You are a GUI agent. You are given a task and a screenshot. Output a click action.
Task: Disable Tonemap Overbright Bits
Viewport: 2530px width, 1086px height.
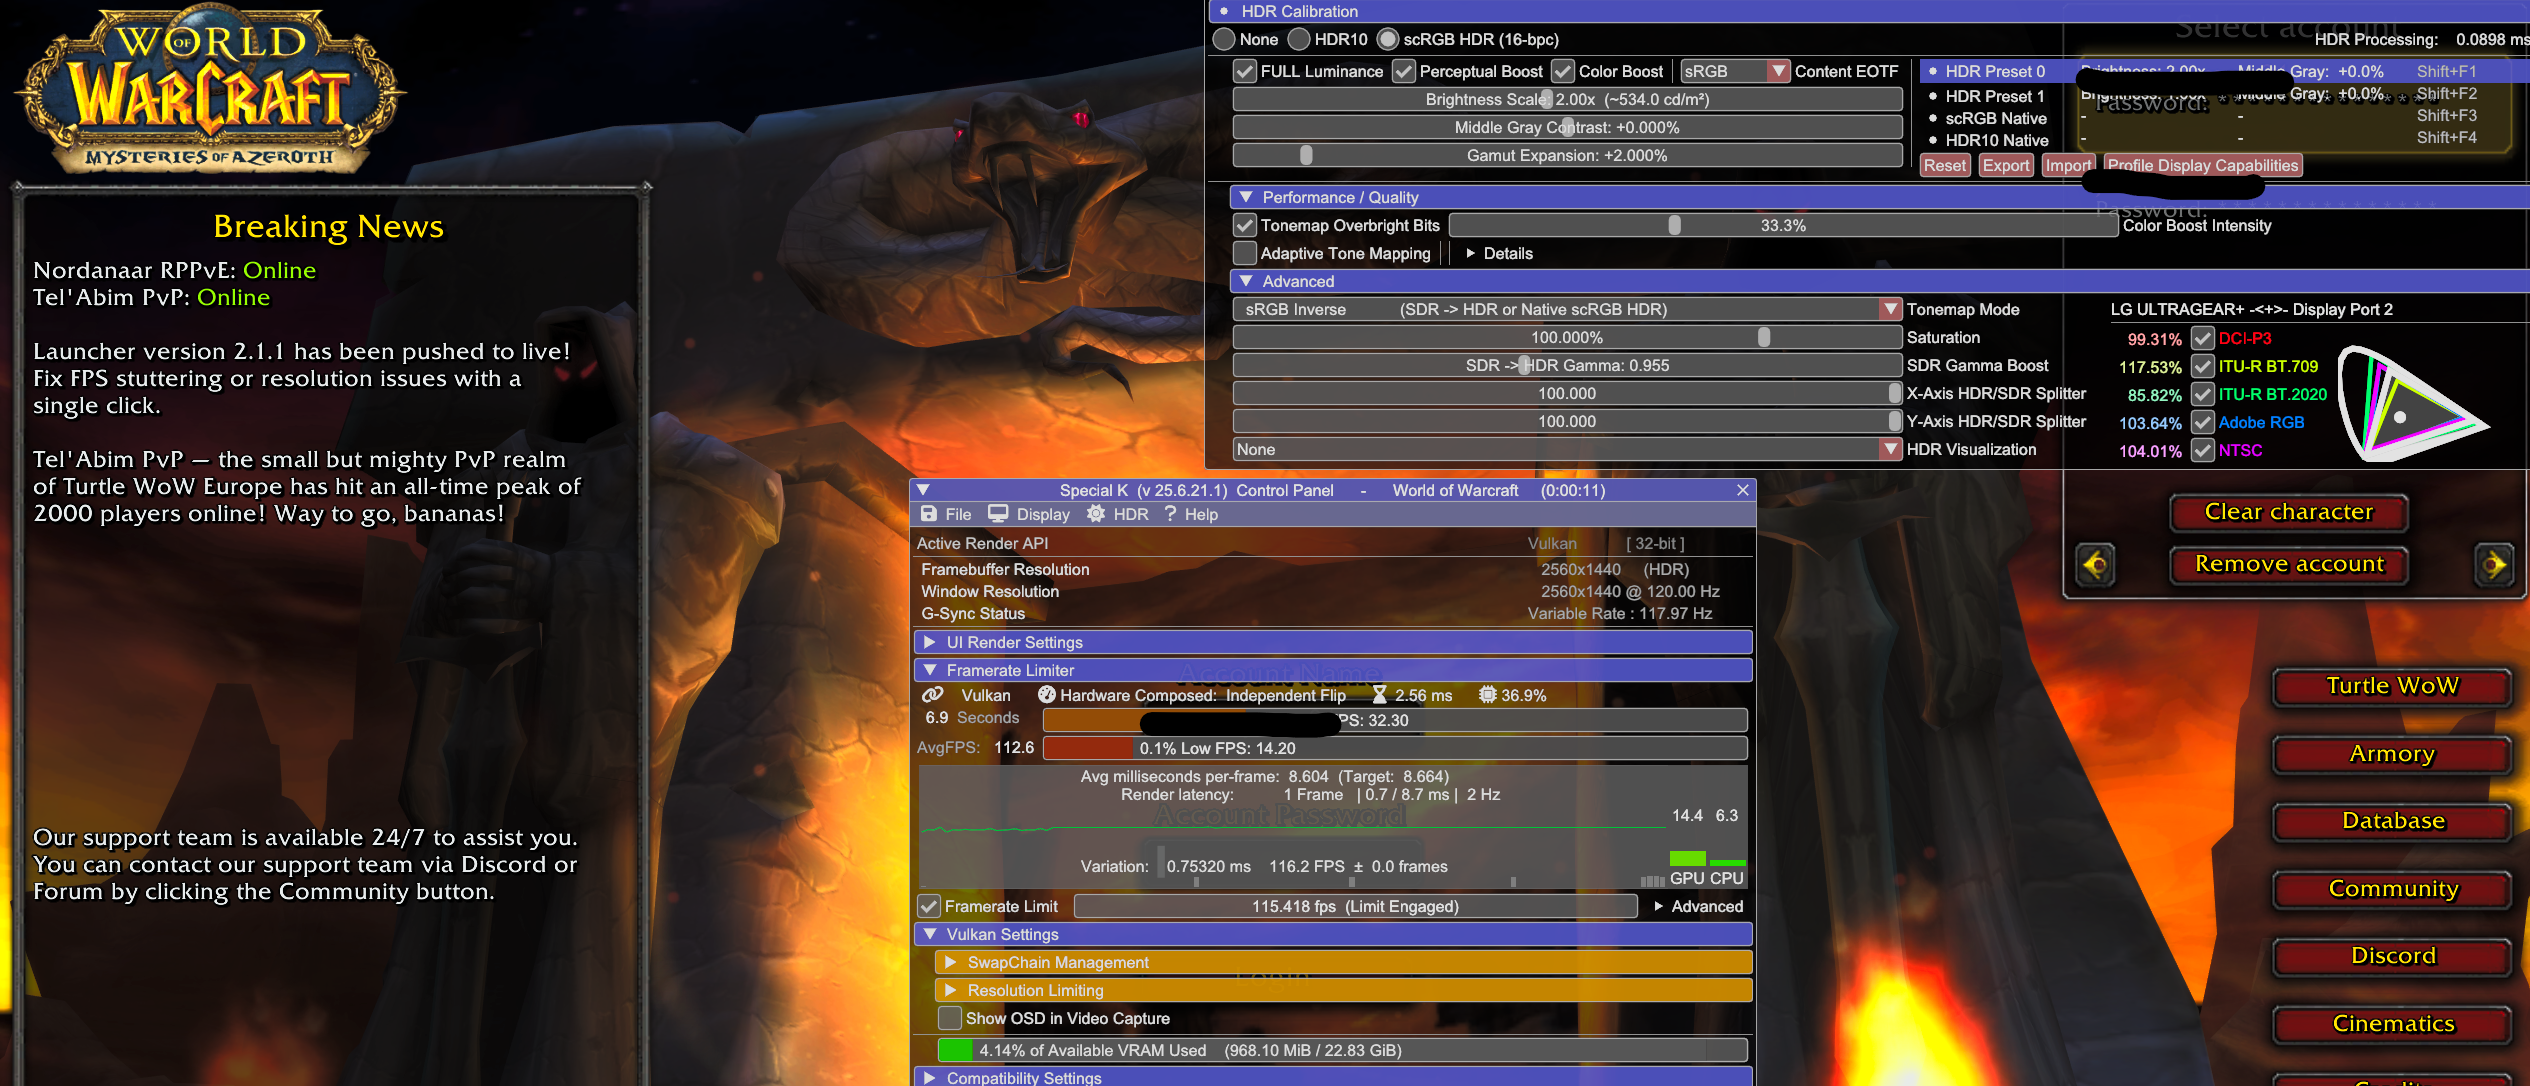[1245, 225]
